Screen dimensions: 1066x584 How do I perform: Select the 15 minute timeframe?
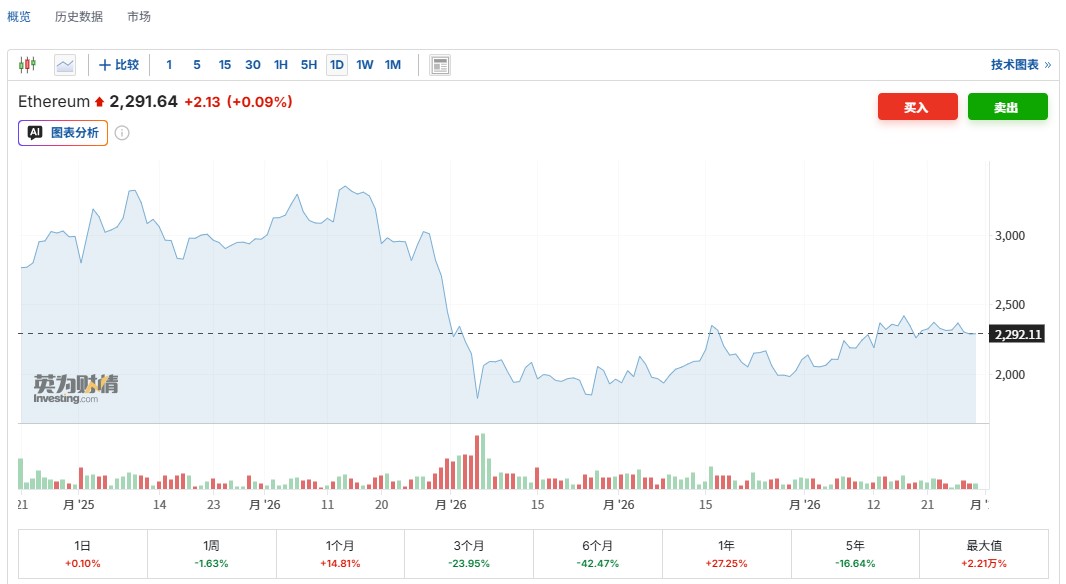tap(225, 65)
